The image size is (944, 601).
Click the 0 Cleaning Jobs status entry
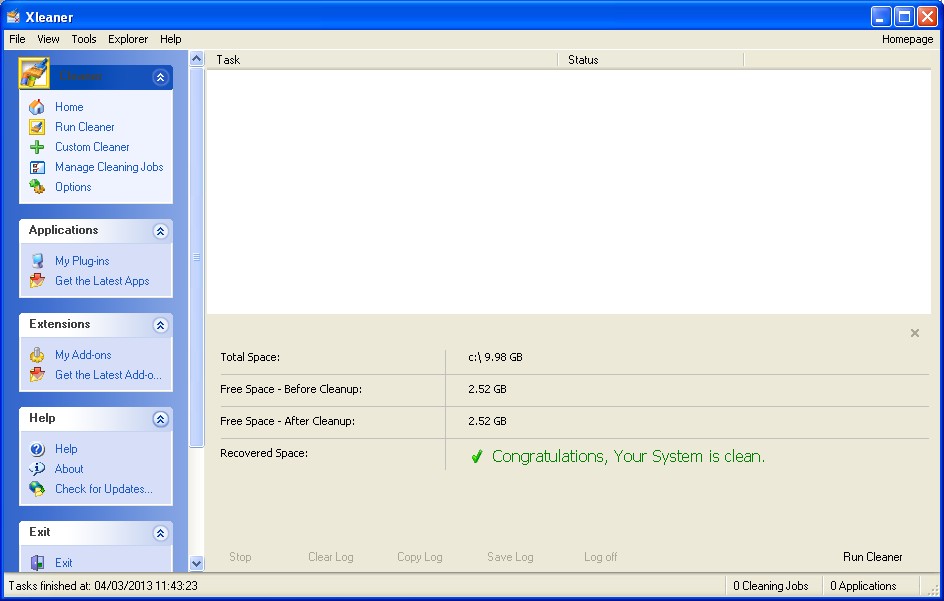pos(771,586)
